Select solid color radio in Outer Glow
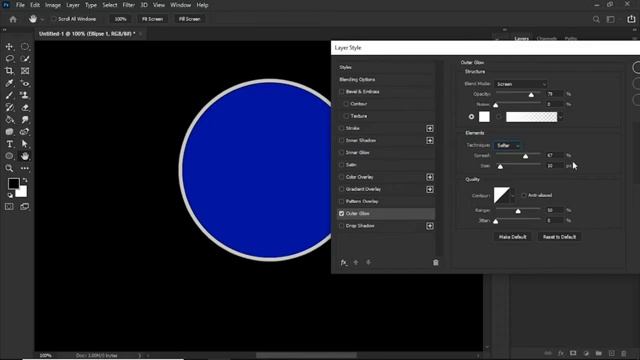The height and width of the screenshot is (360, 640). click(471, 117)
